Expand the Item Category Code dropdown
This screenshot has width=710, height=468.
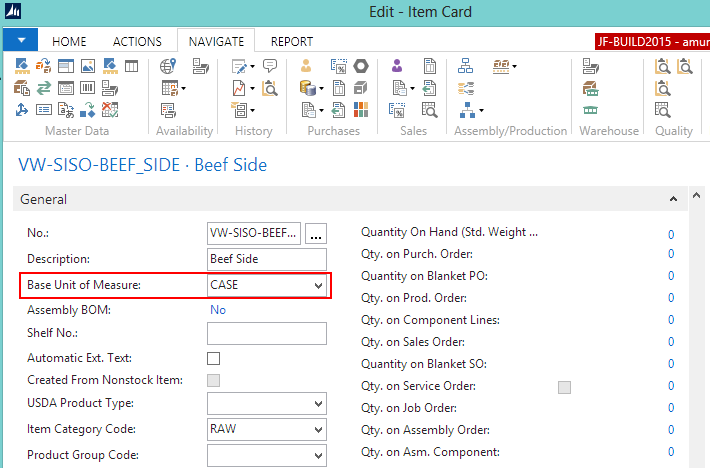[x=319, y=430]
